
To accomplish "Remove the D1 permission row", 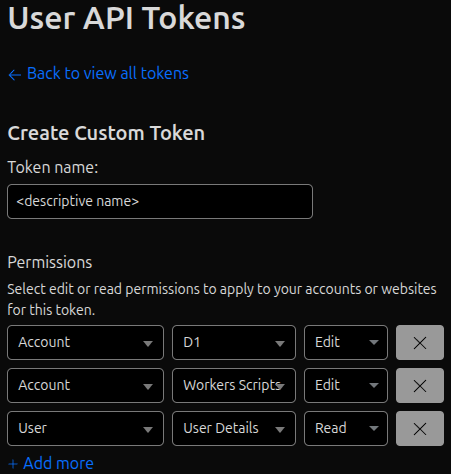I will click(x=420, y=342).
